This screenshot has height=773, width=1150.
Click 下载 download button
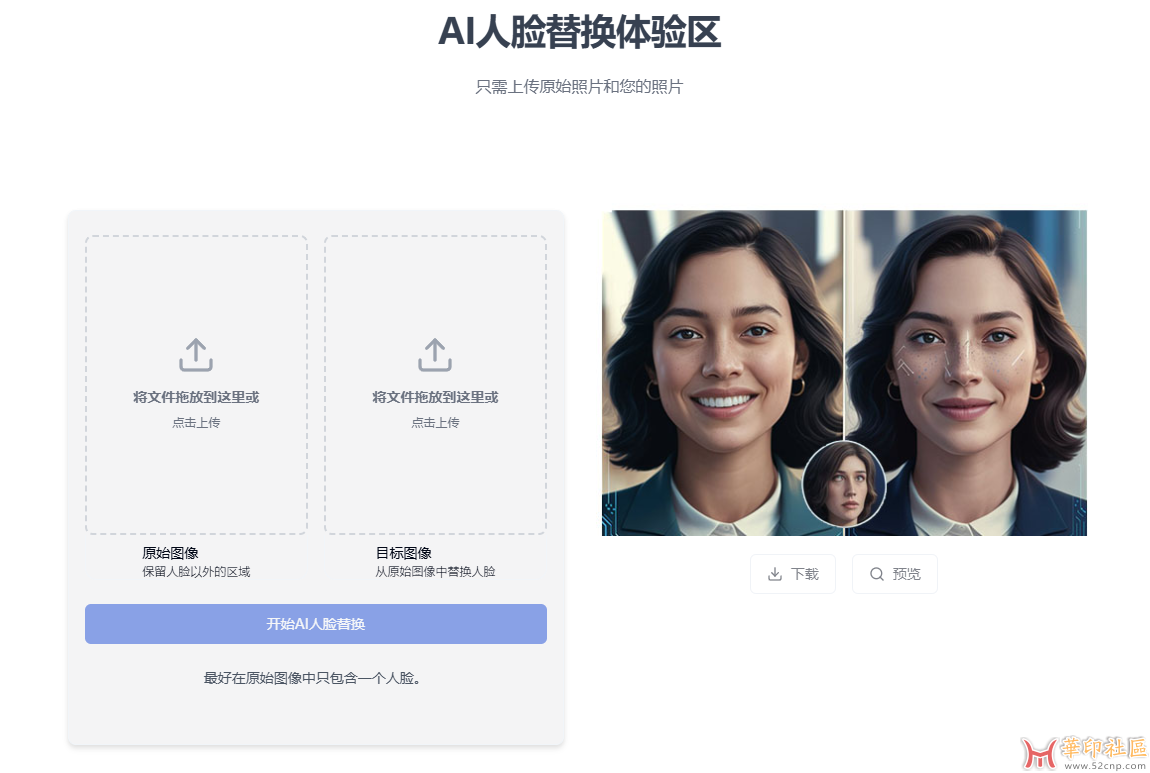(793, 574)
